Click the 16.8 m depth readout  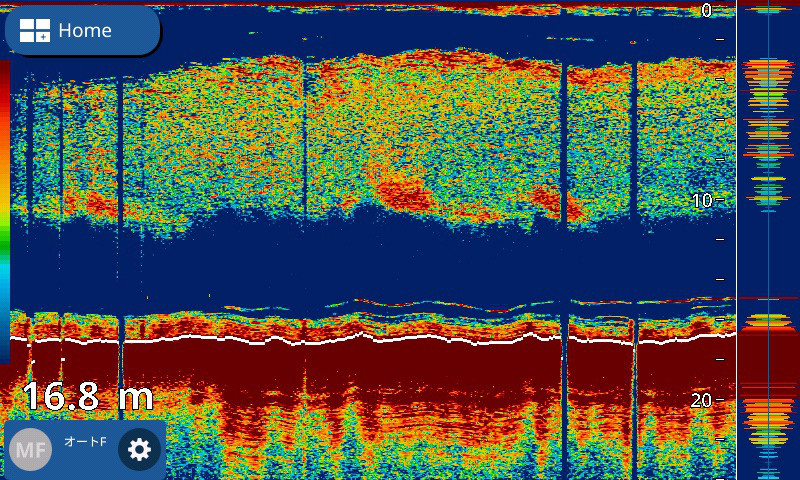point(88,397)
